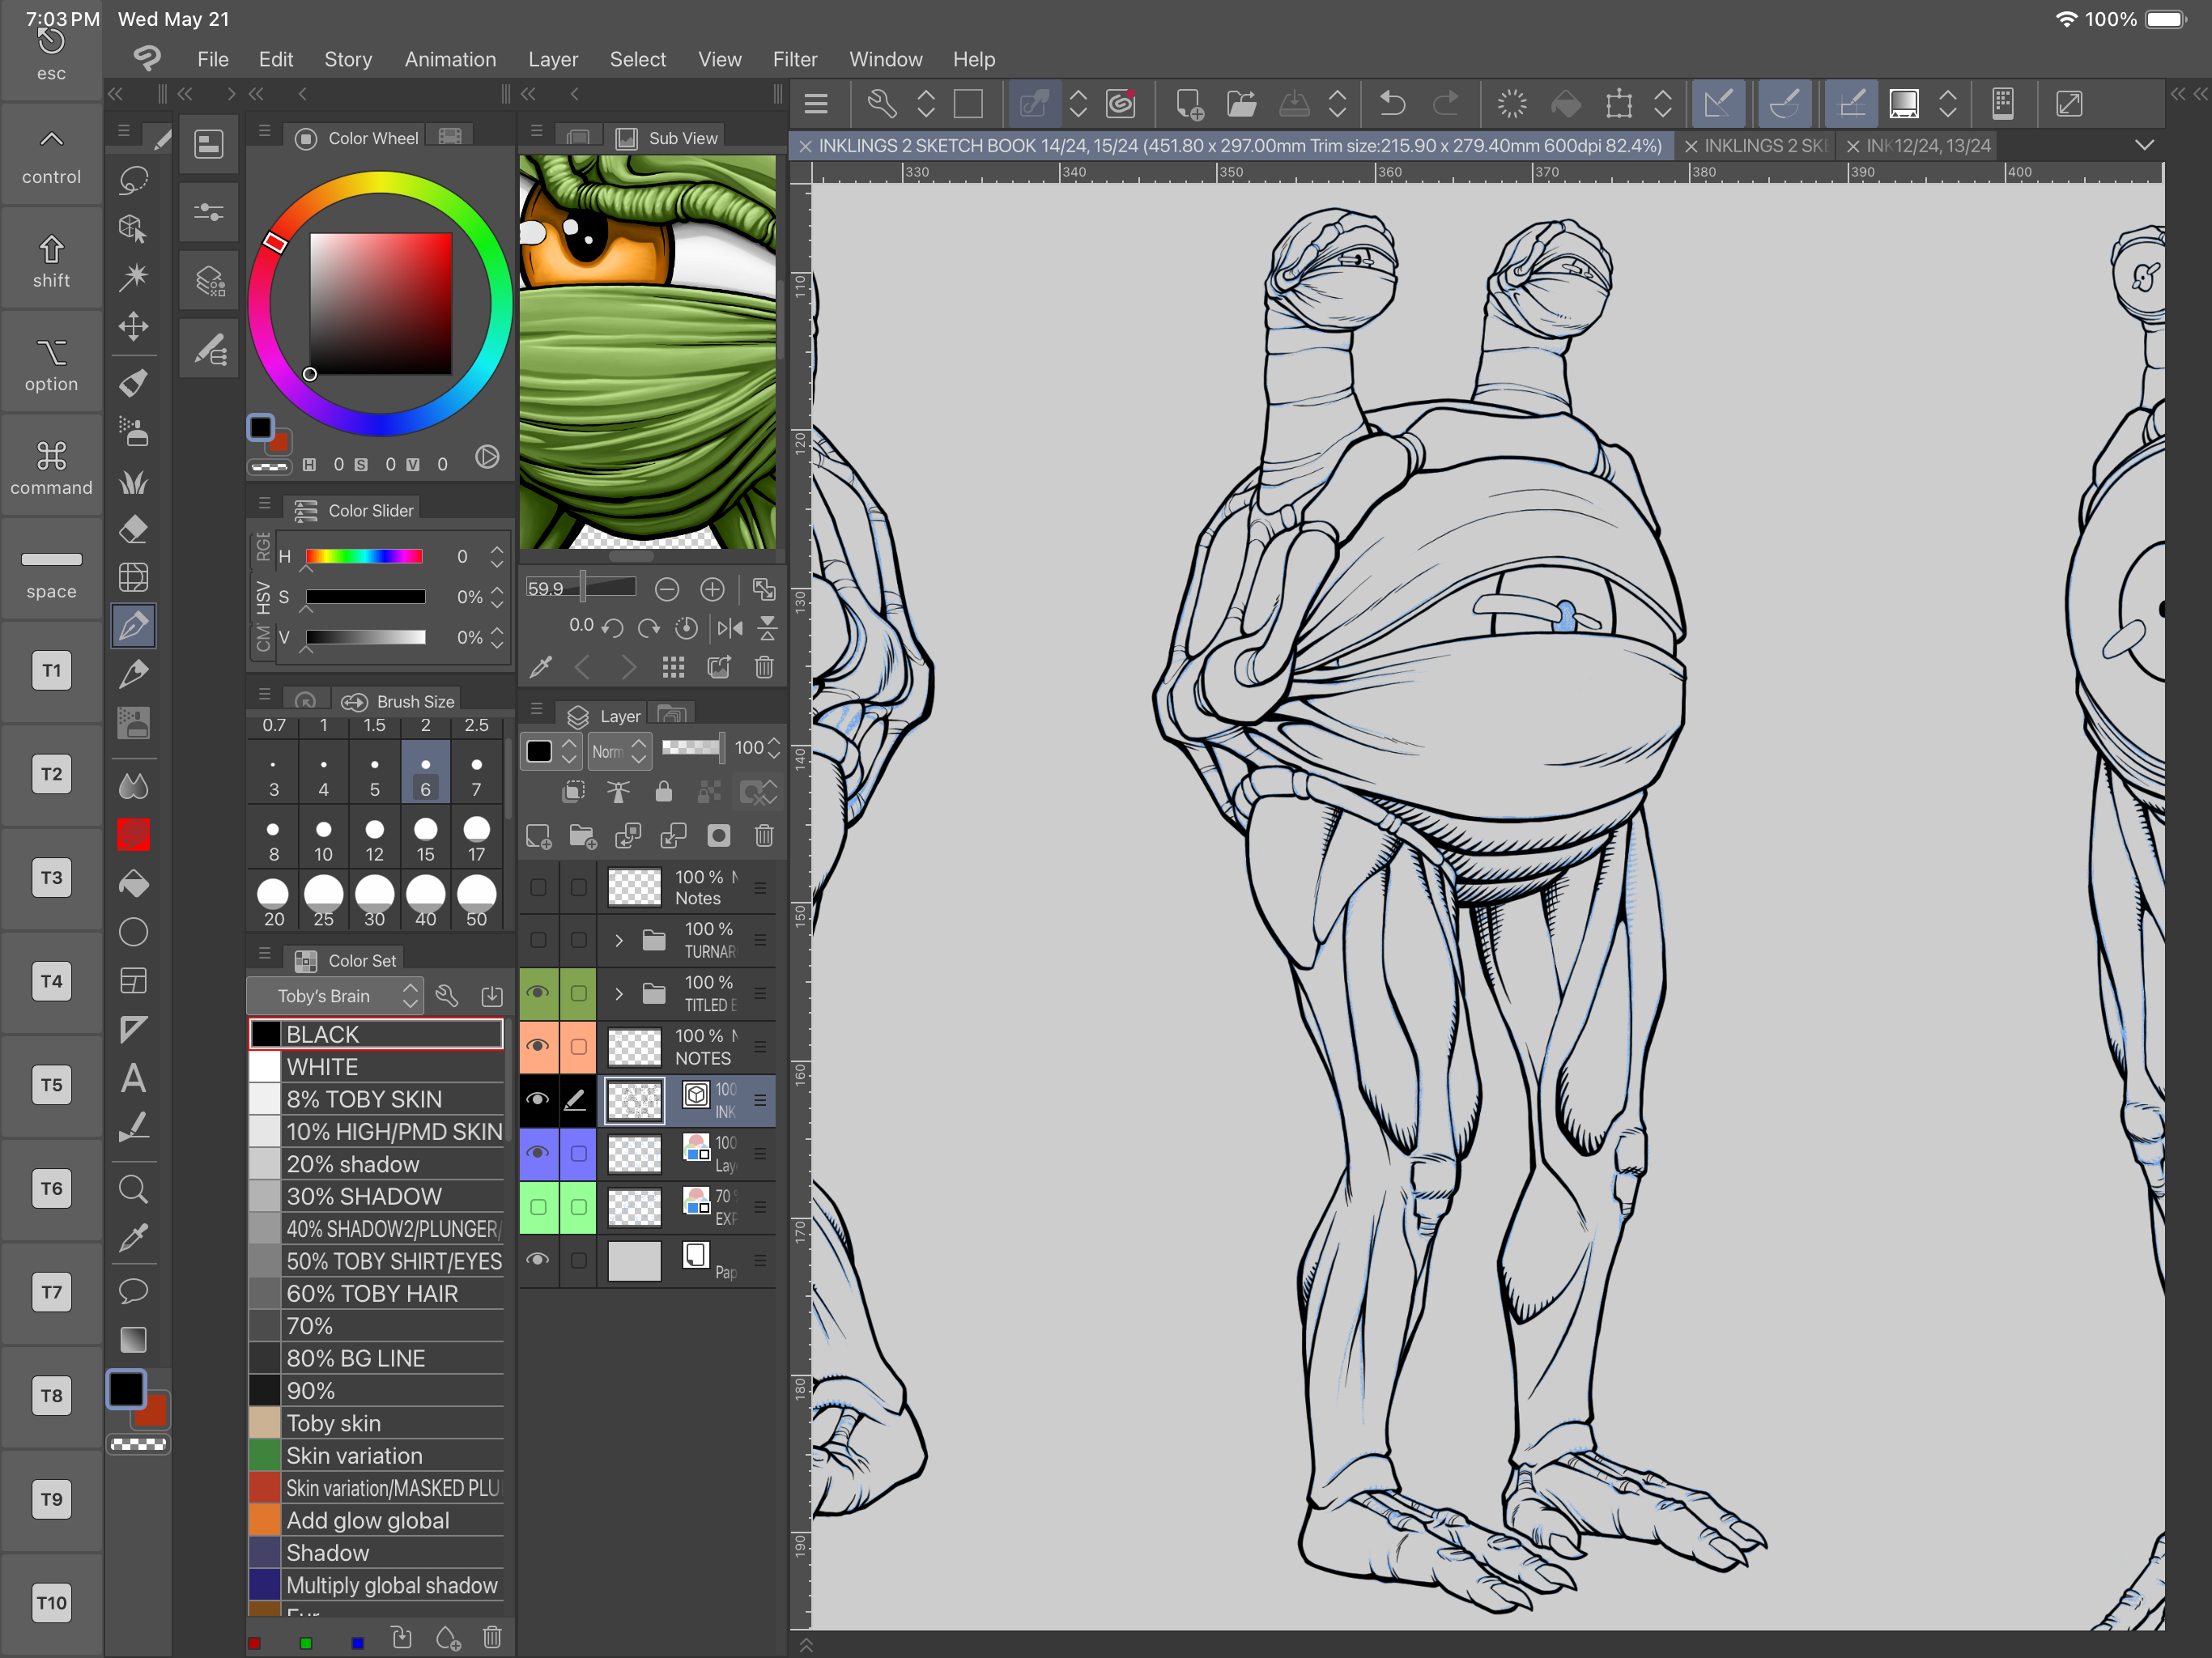Expand the TURNAR layer folder
Image resolution: width=2212 pixels, height=1658 pixels.
tap(619, 940)
